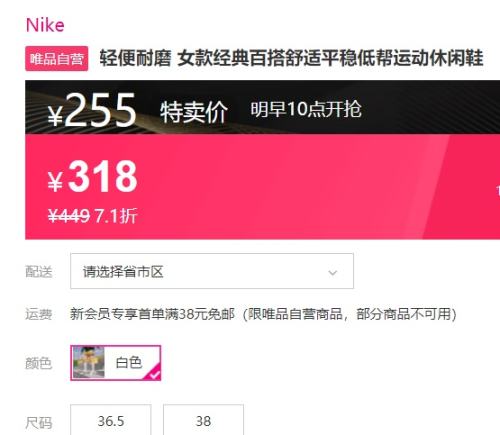The height and width of the screenshot is (435, 500).
Task: Click the chevron arrow in delivery selector
Action: (333, 273)
